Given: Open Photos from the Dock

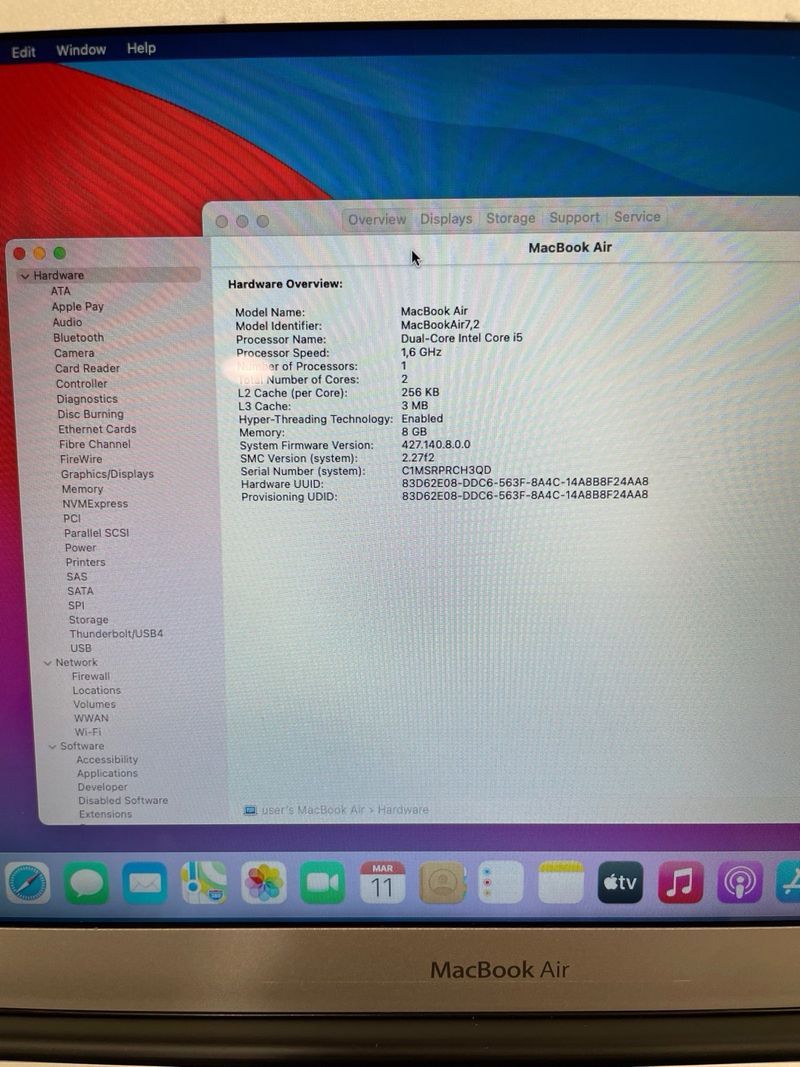Looking at the screenshot, I should tap(263, 883).
